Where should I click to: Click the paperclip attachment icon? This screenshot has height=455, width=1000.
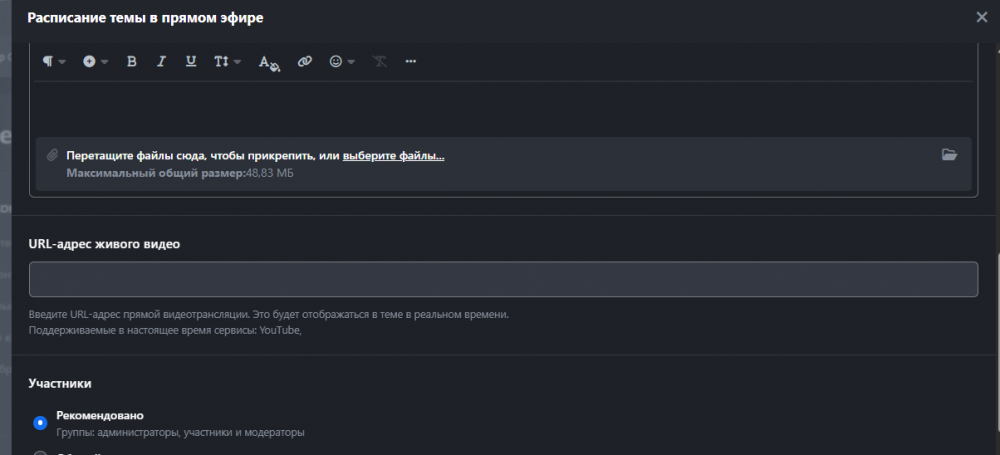click(x=52, y=155)
